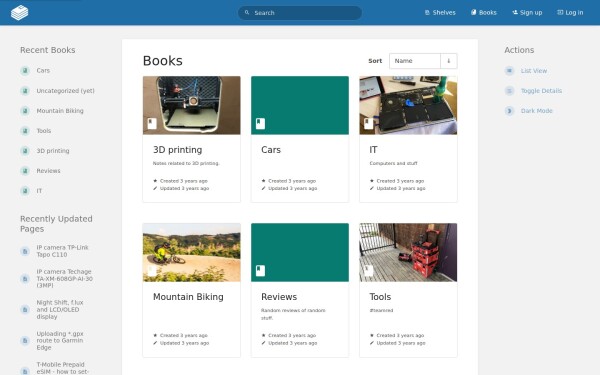Click the Tools book icon in Recent Books
The width and height of the screenshot is (600, 375).
[x=25, y=131]
